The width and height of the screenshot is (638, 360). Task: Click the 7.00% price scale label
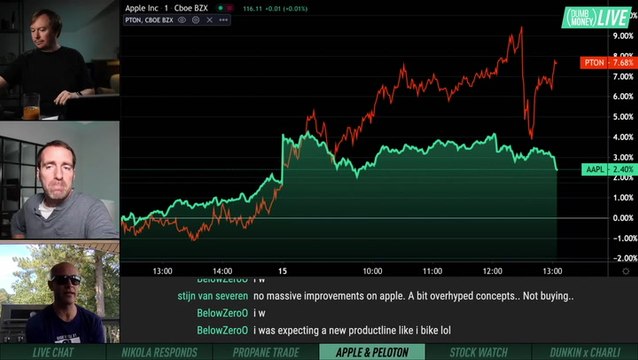623,76
